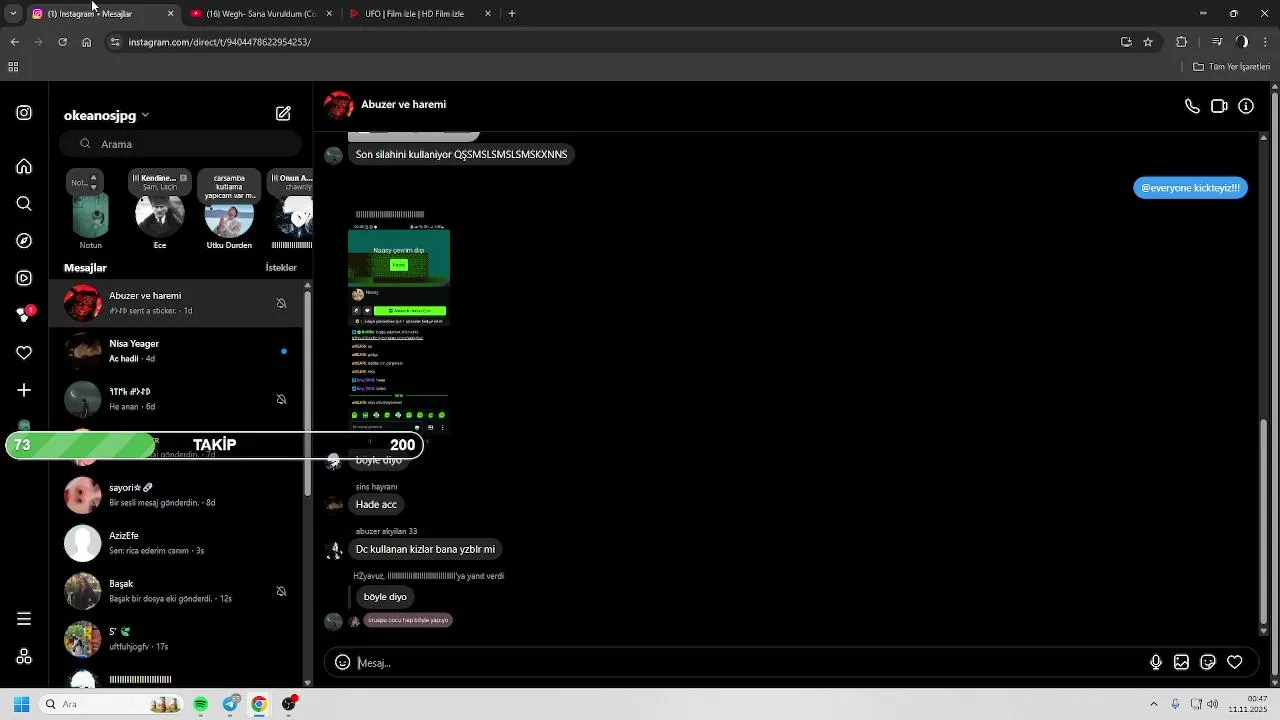Go to the Home feed icon in the sidebar

24,166
